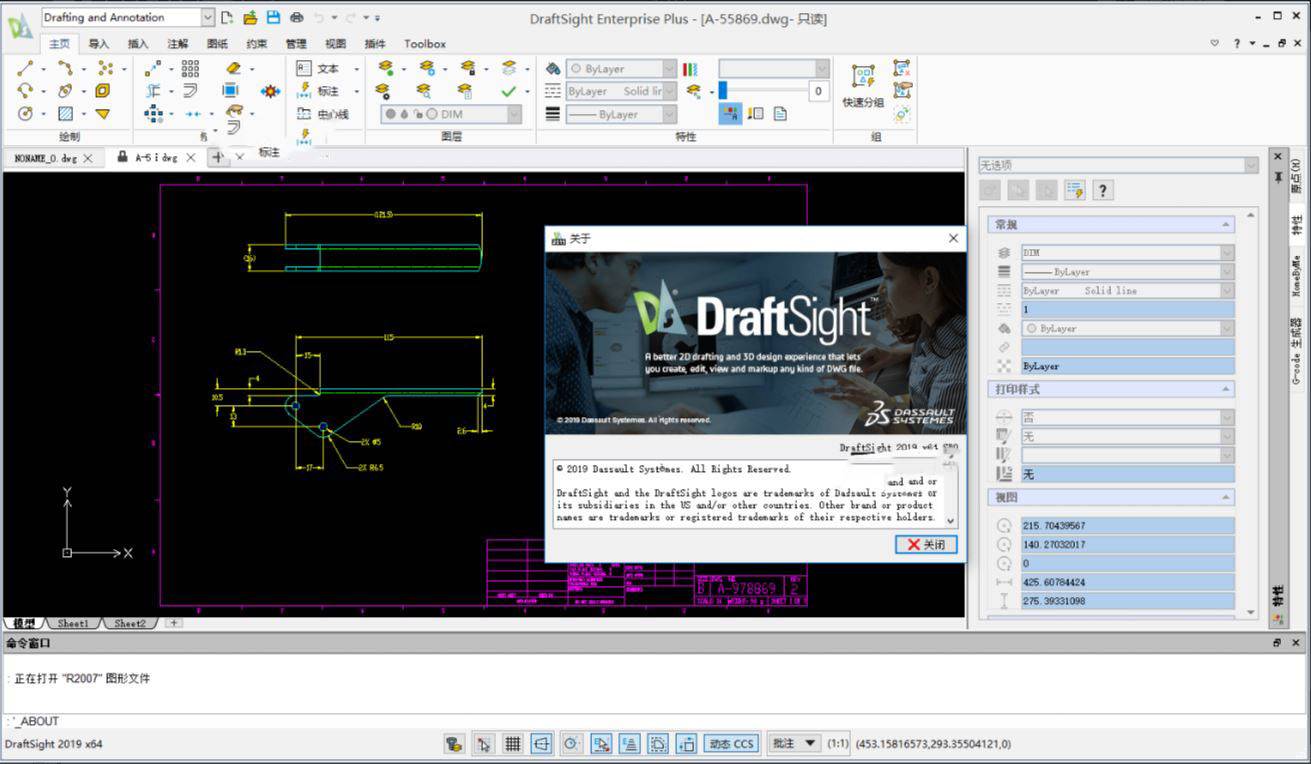Screen dimensions: 1311x764
Task: Open the Toolbox ribbon tab
Action: [x=425, y=43]
